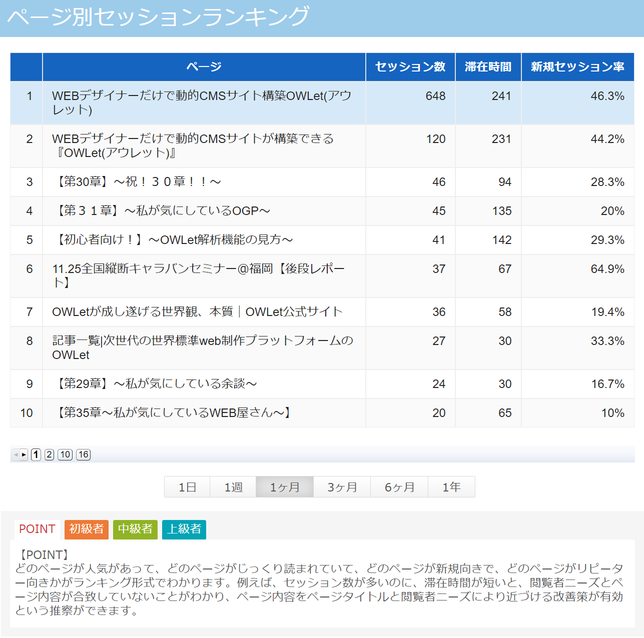The height and width of the screenshot is (638, 644).
Task: Jump to pagination page 10
Action: [x=65, y=455]
